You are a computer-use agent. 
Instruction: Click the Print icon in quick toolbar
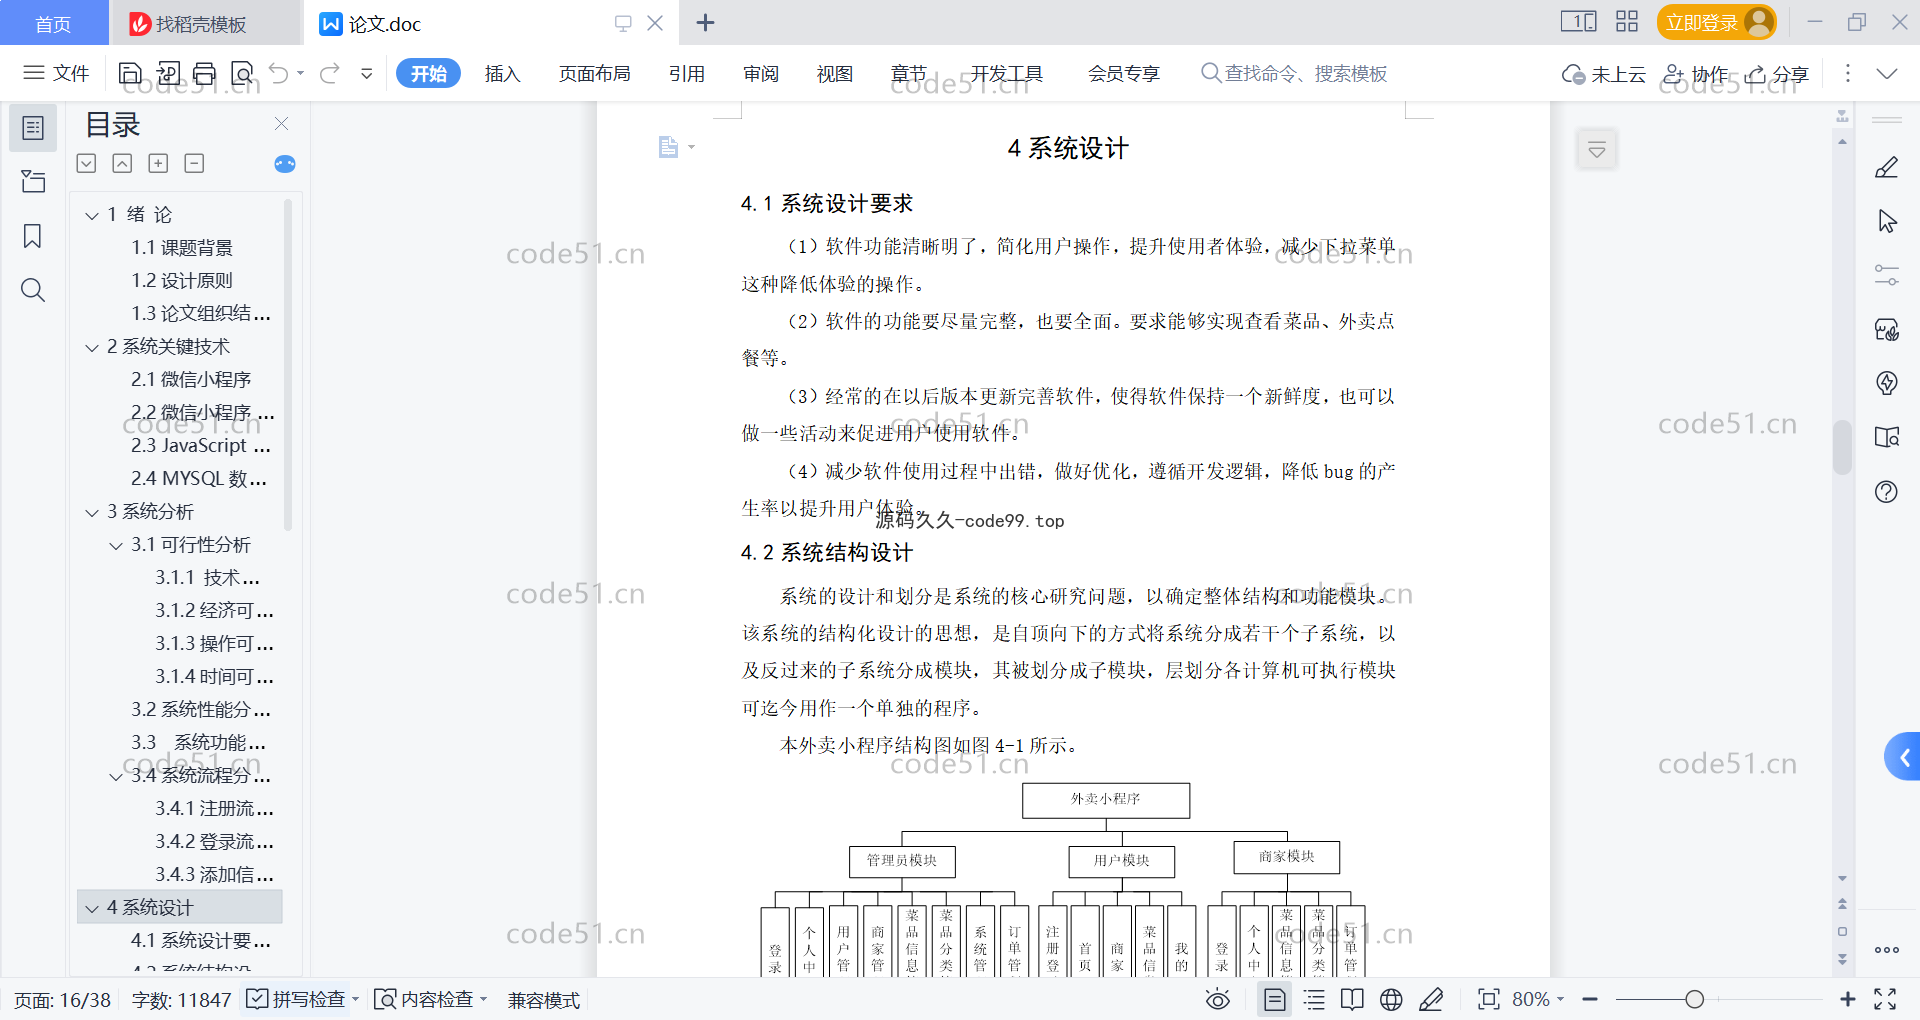204,73
